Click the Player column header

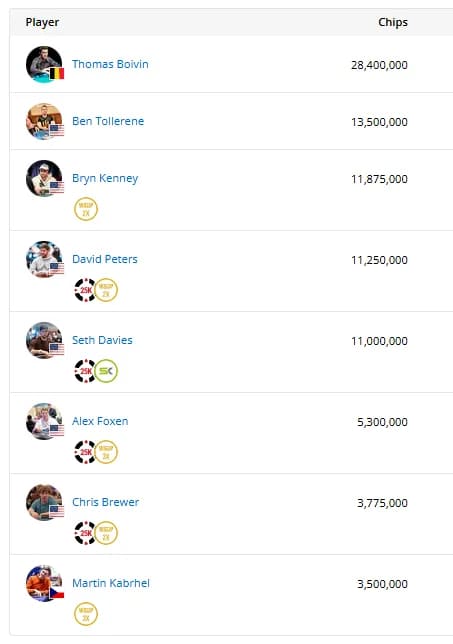click(x=42, y=22)
